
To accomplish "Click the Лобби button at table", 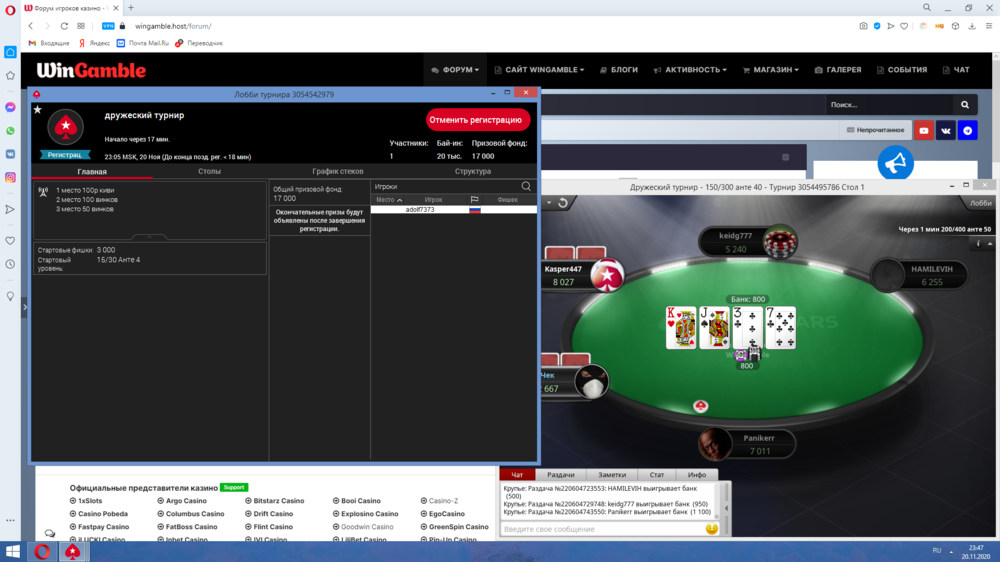I will (x=980, y=203).
